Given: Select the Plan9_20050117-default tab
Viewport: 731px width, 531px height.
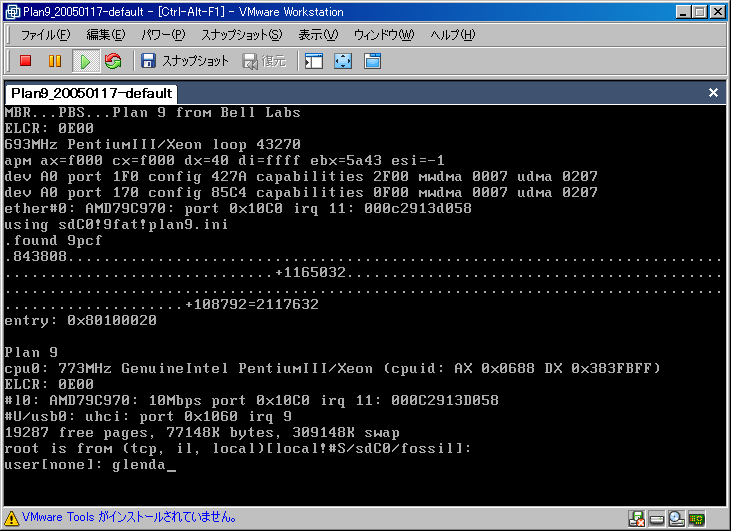Looking at the screenshot, I should (x=91, y=93).
